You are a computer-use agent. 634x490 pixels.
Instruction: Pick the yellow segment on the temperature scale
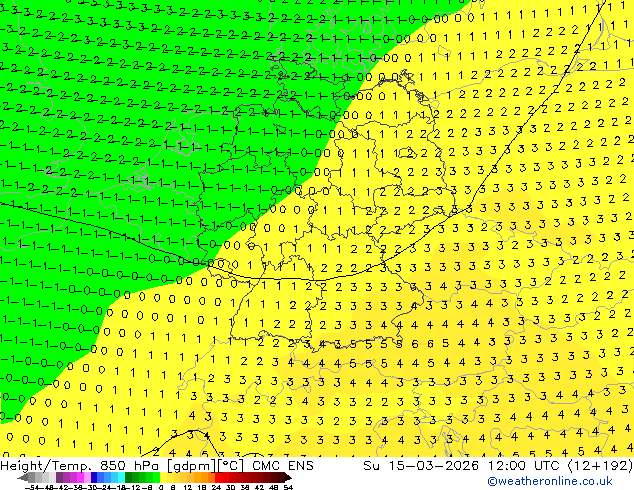click(x=163, y=477)
